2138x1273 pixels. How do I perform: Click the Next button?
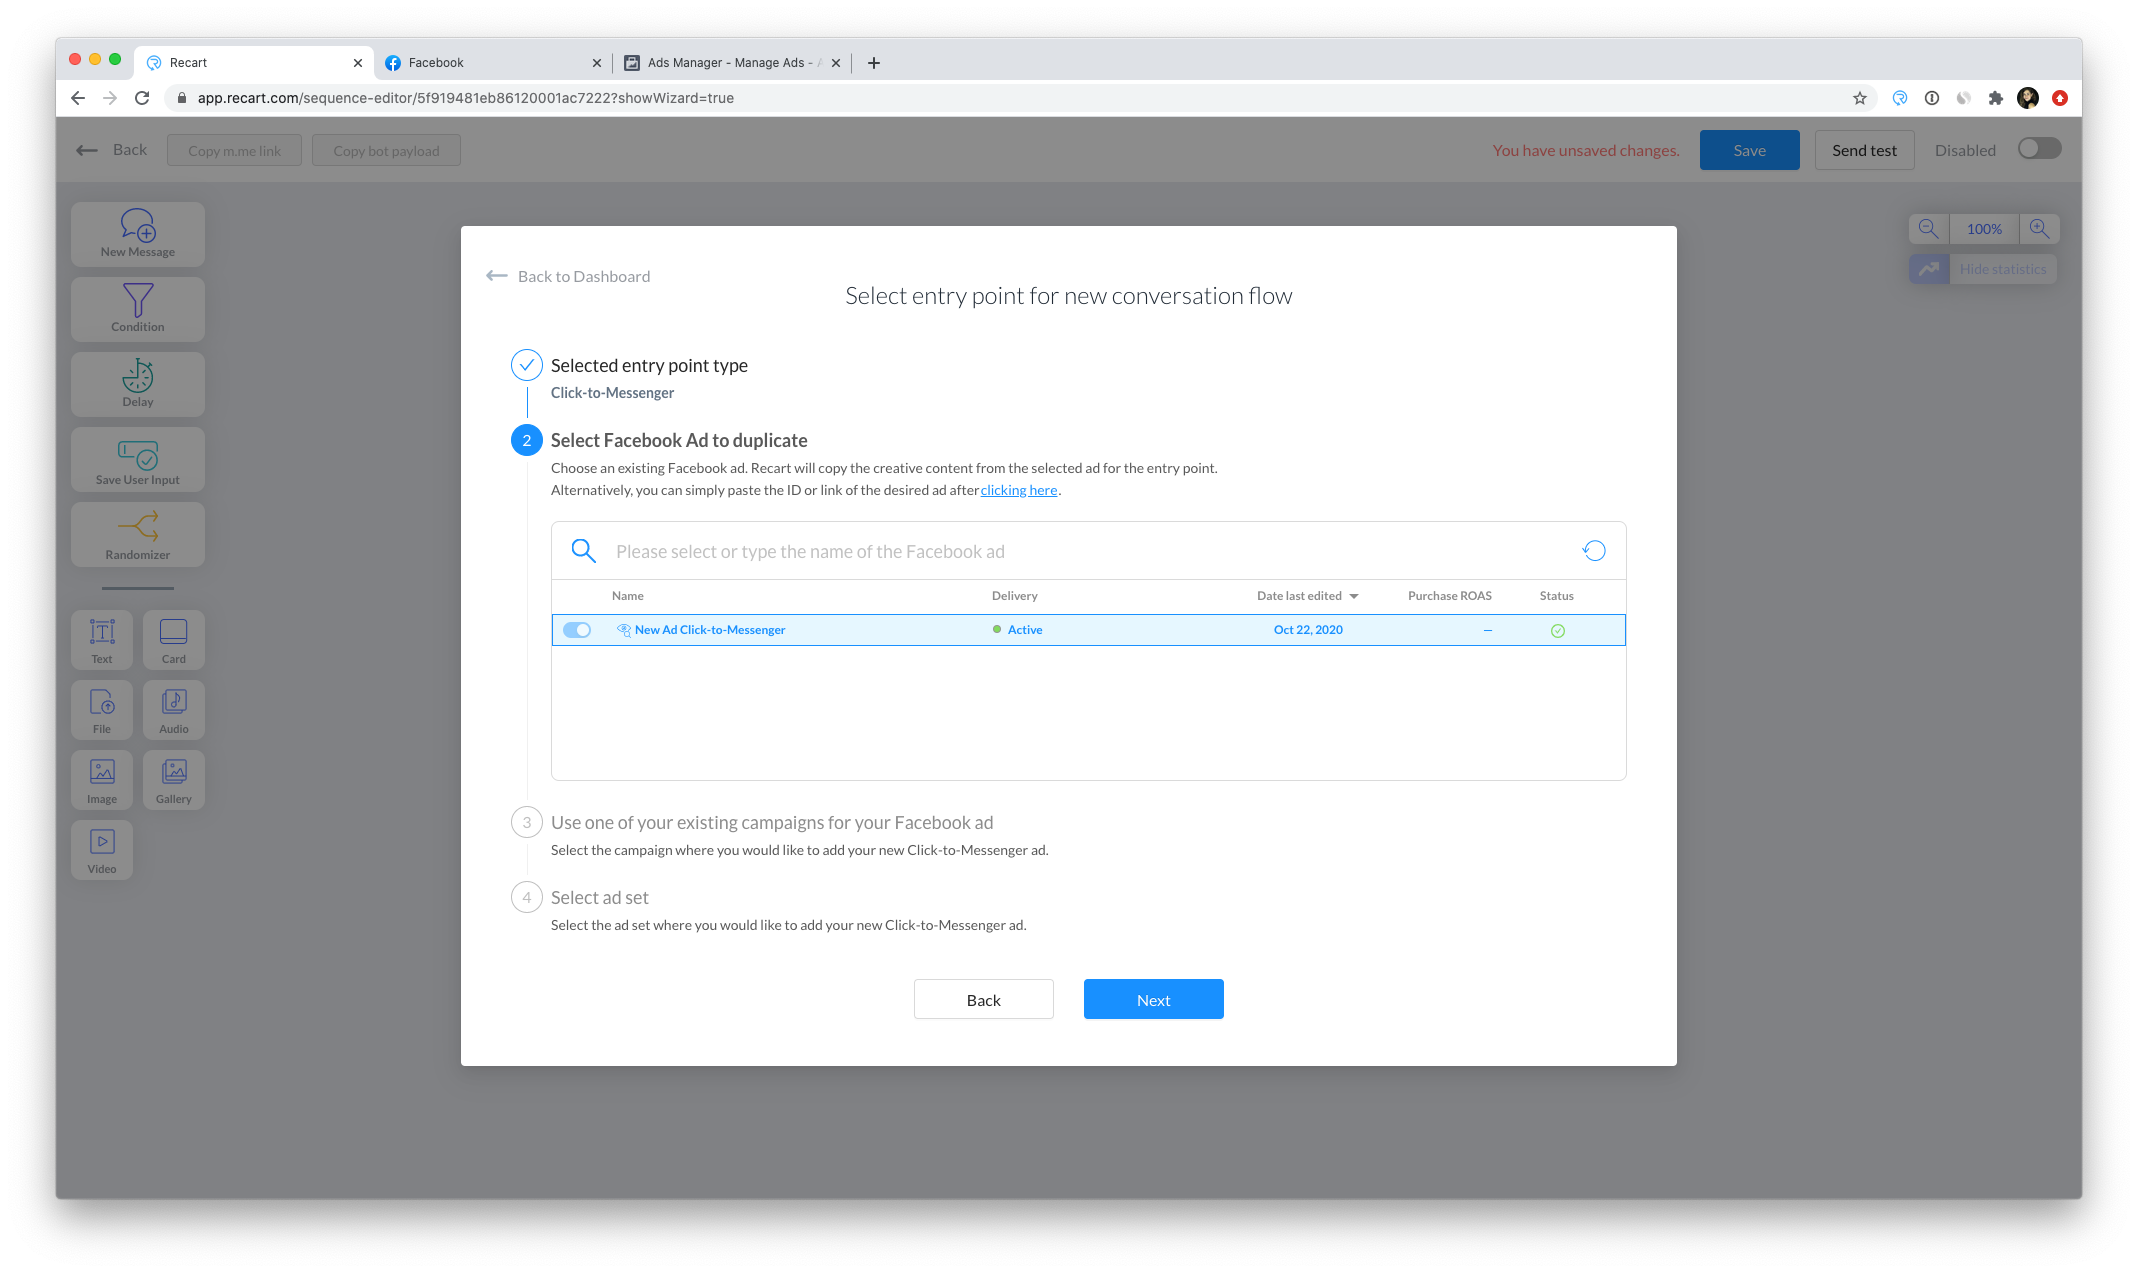pos(1153,999)
